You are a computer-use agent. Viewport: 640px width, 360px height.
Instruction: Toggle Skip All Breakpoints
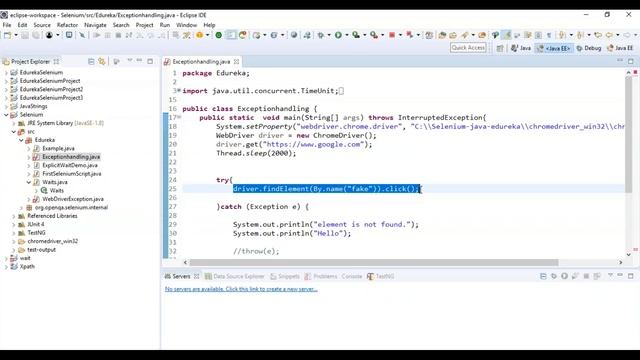point(82,35)
